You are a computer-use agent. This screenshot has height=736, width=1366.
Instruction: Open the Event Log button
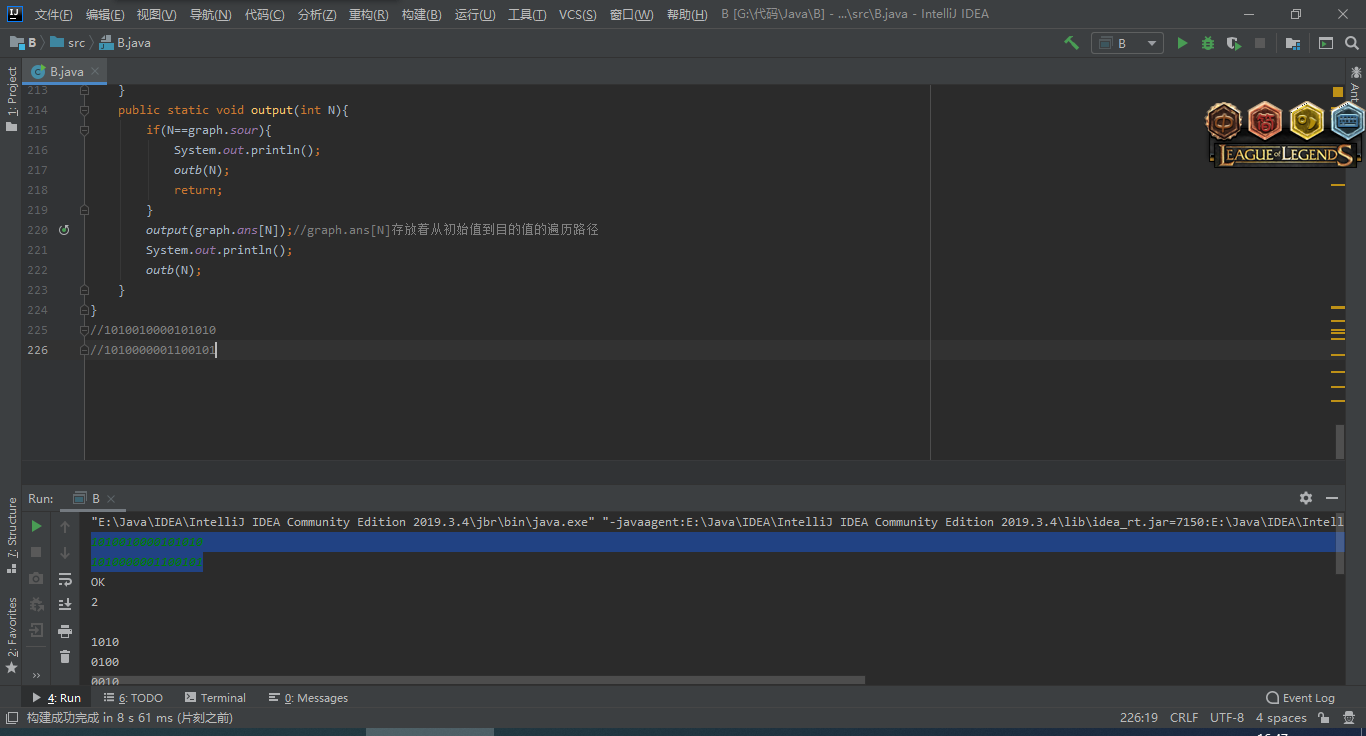click(x=1300, y=698)
